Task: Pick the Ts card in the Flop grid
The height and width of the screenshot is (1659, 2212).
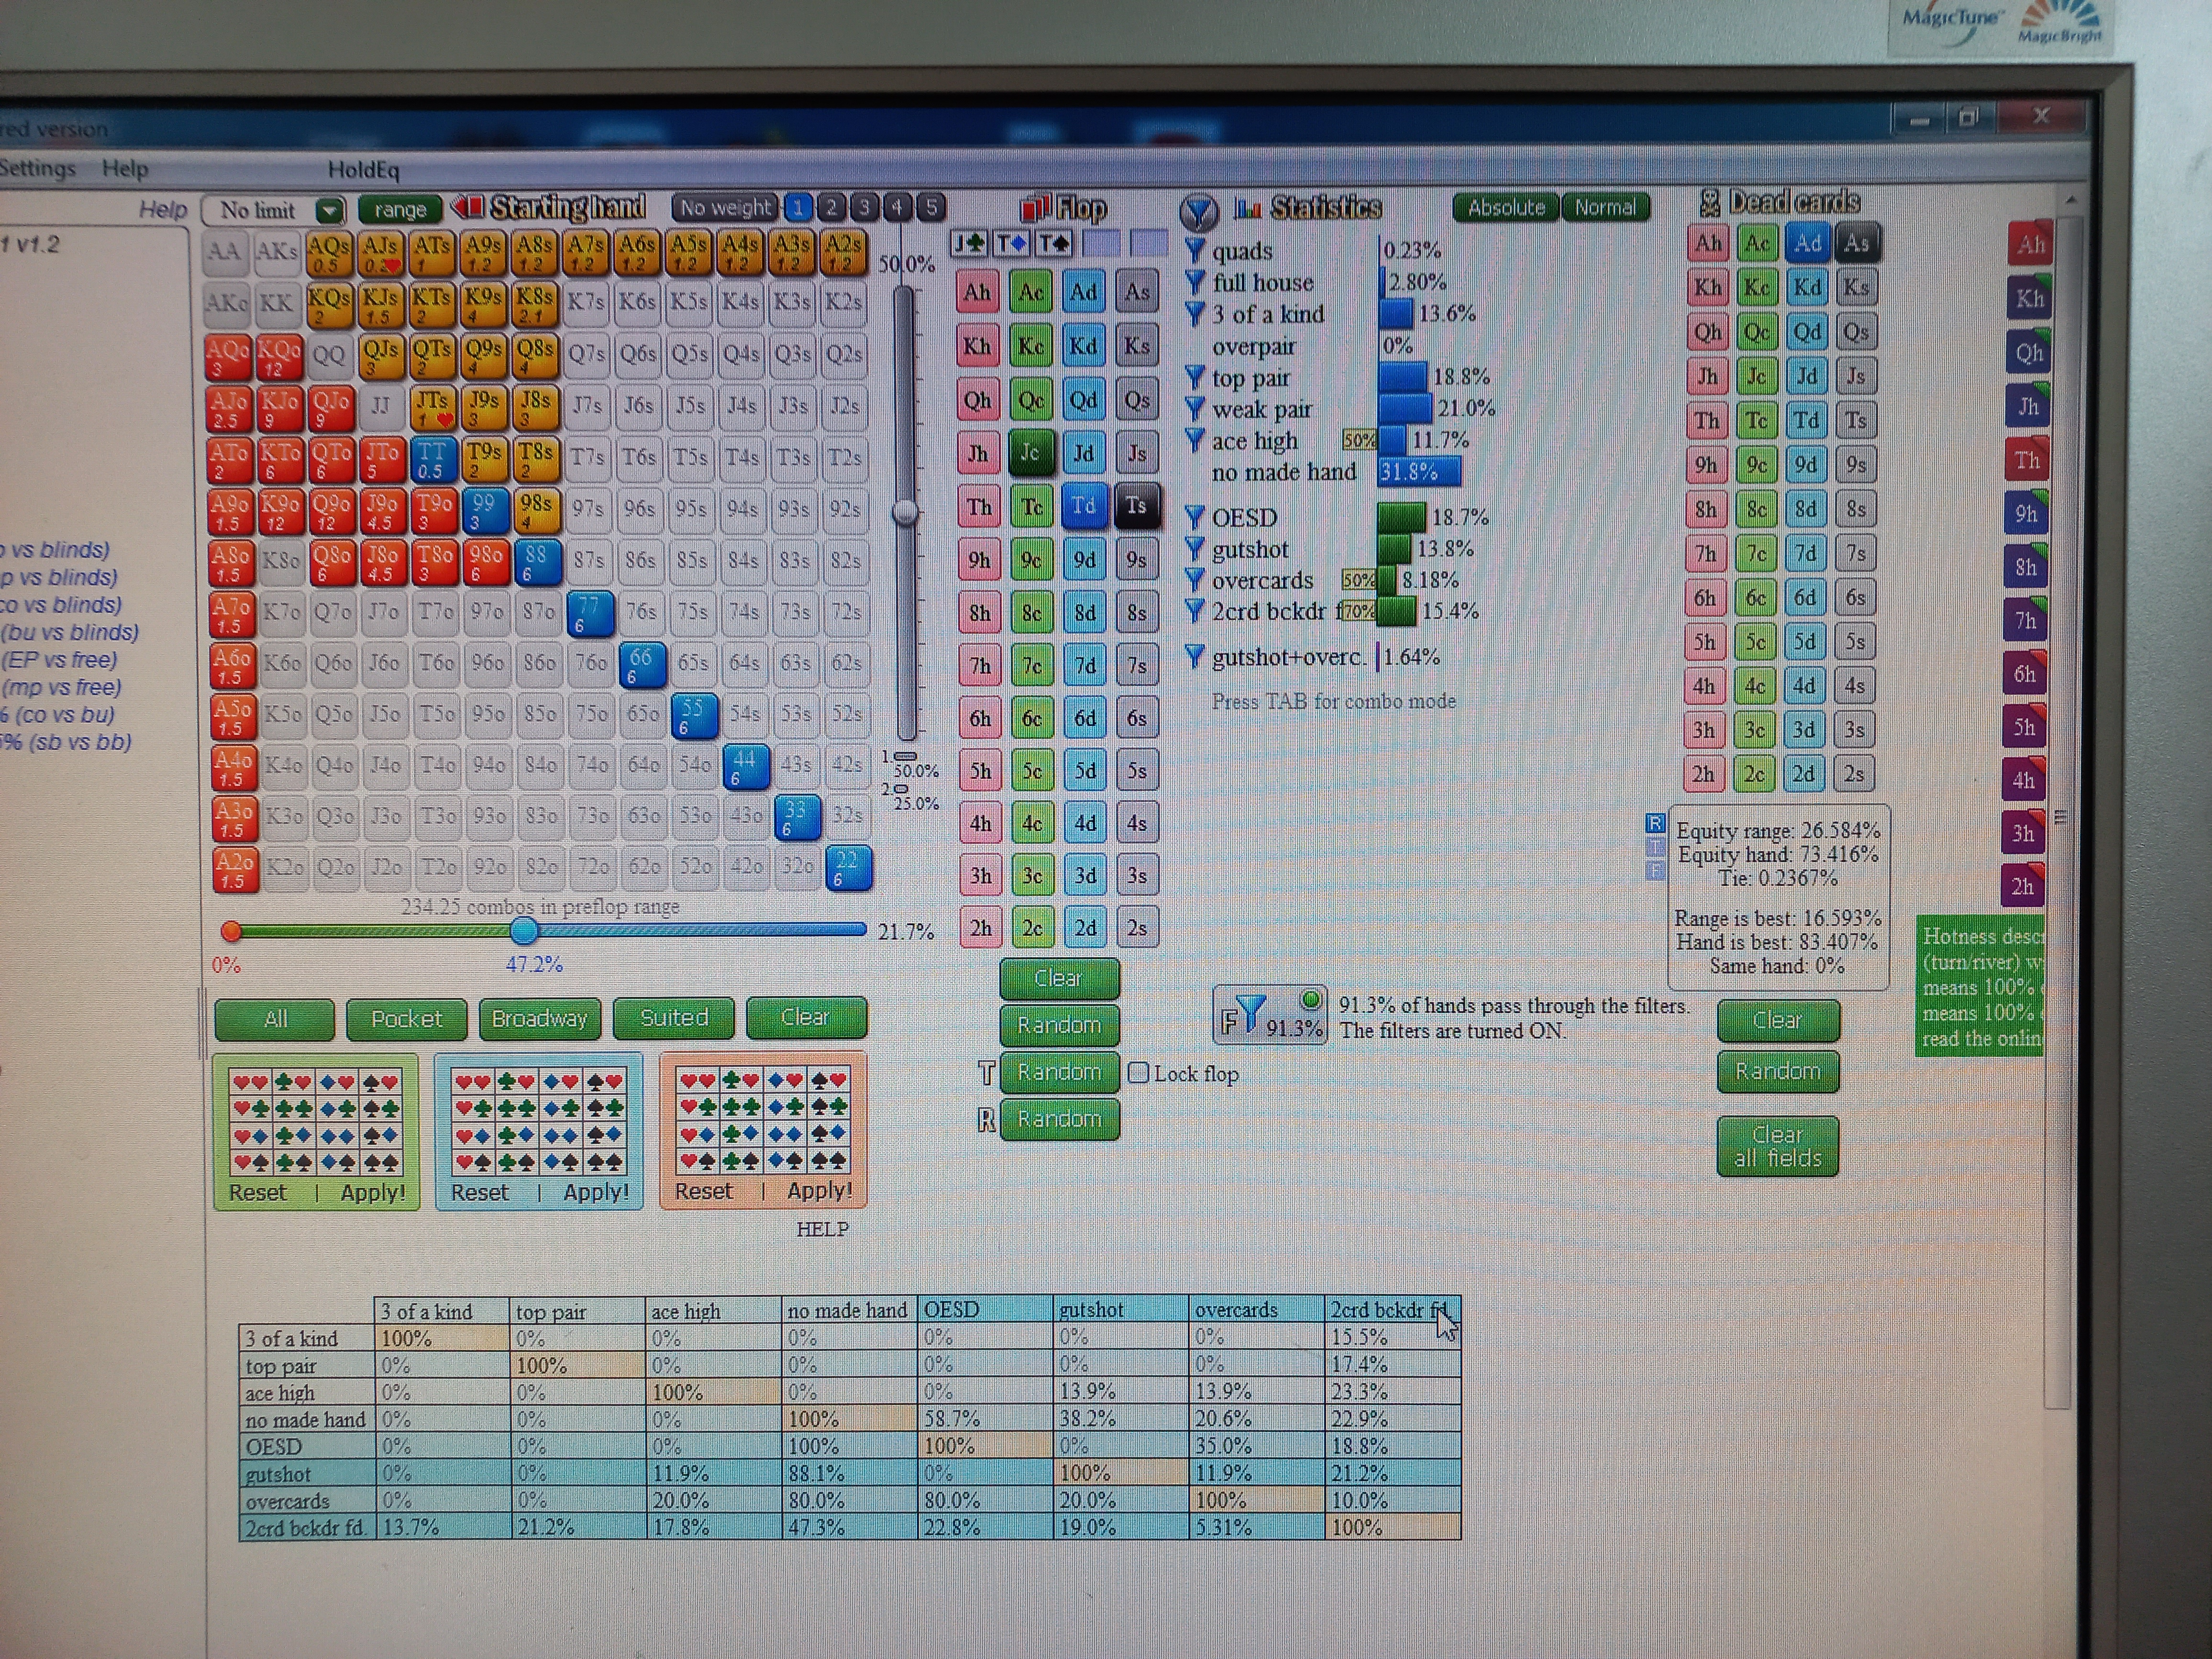Action: pyautogui.click(x=1137, y=506)
